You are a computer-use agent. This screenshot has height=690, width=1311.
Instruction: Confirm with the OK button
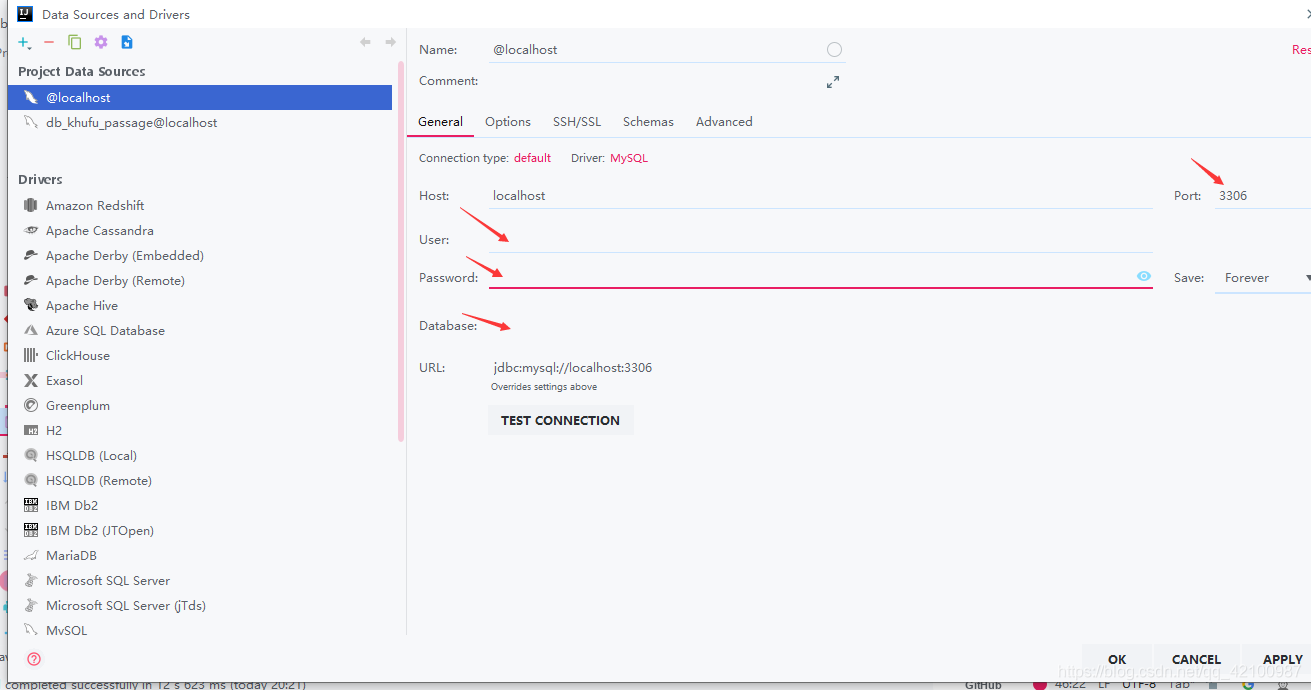click(1117, 659)
